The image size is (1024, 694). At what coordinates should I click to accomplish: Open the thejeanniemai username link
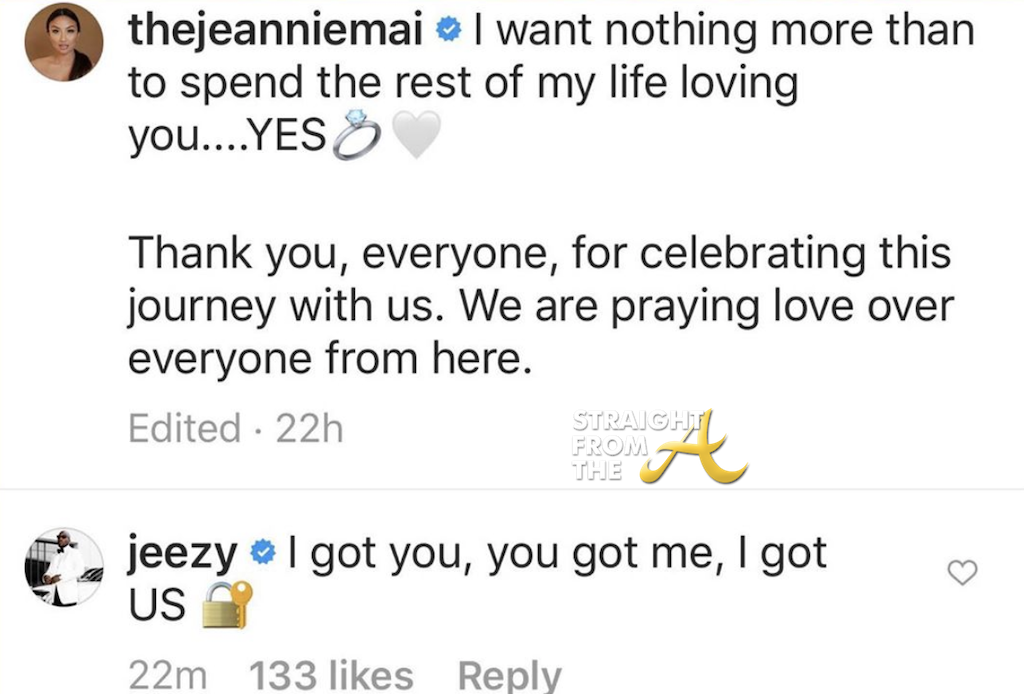click(282, 32)
